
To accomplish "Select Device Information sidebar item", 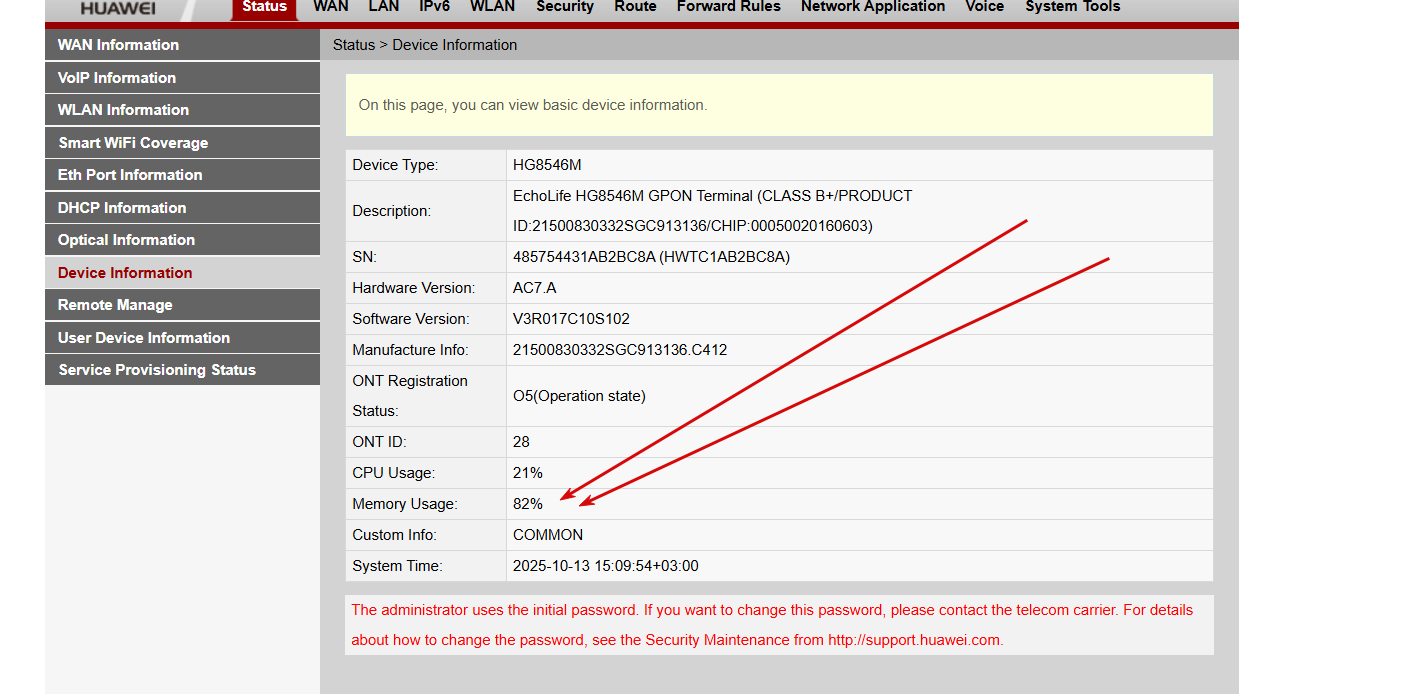I will [182, 273].
